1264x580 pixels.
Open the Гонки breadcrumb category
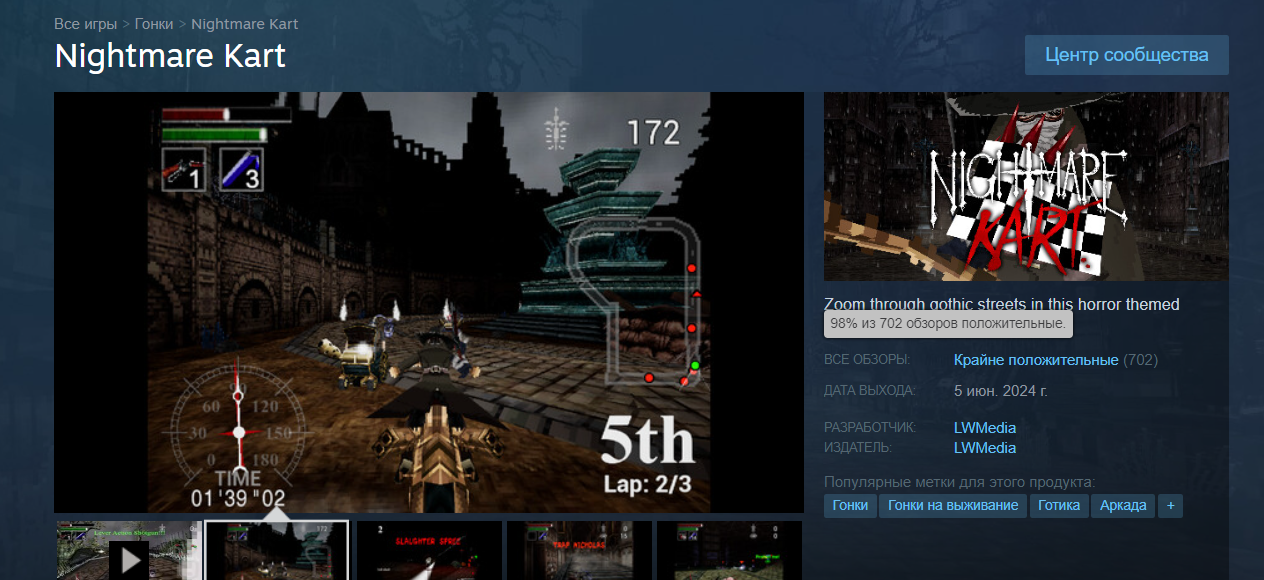tap(154, 23)
